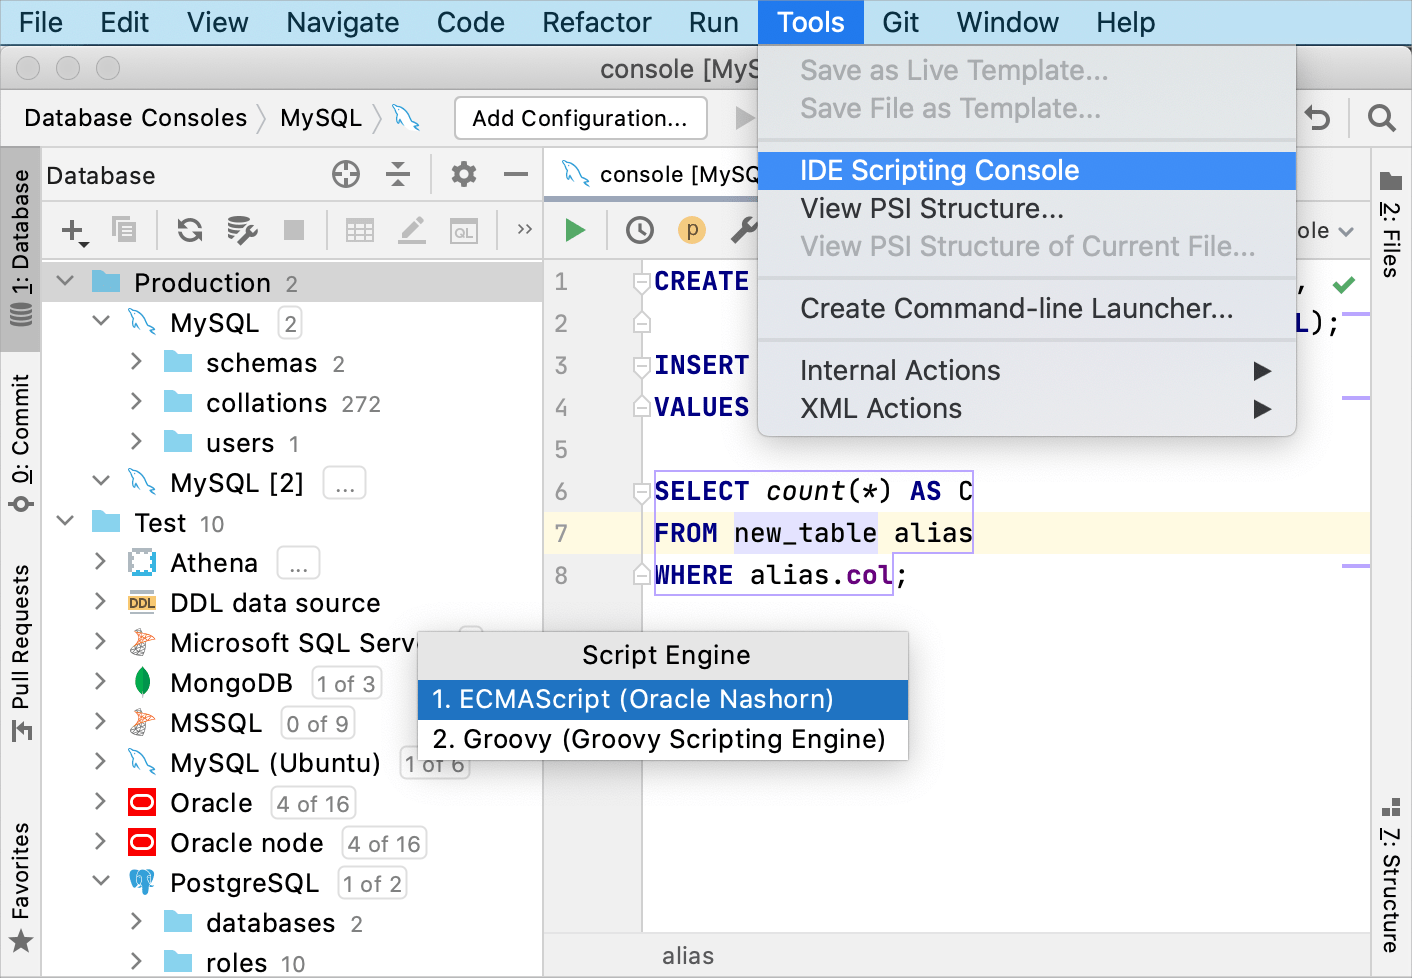Click the Database Consoles breadcrumb
Screen dimensions: 1412x978
tap(136, 118)
